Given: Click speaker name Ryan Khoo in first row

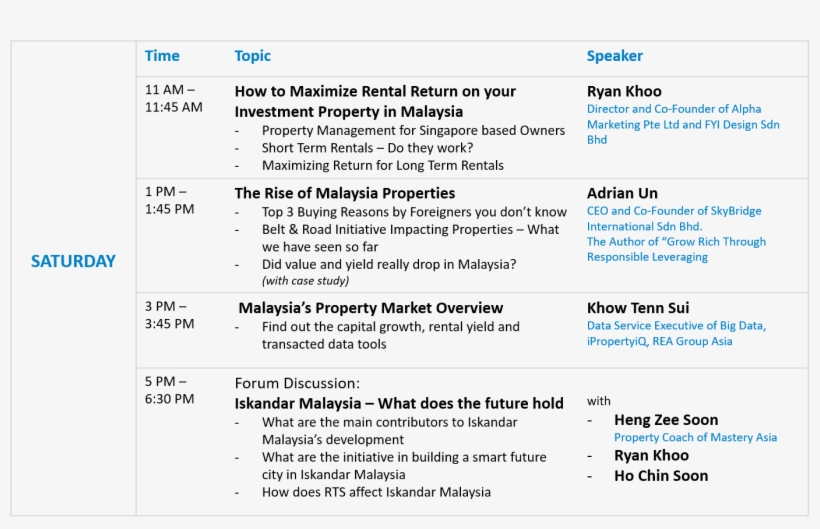Looking at the screenshot, I should click(x=624, y=91).
